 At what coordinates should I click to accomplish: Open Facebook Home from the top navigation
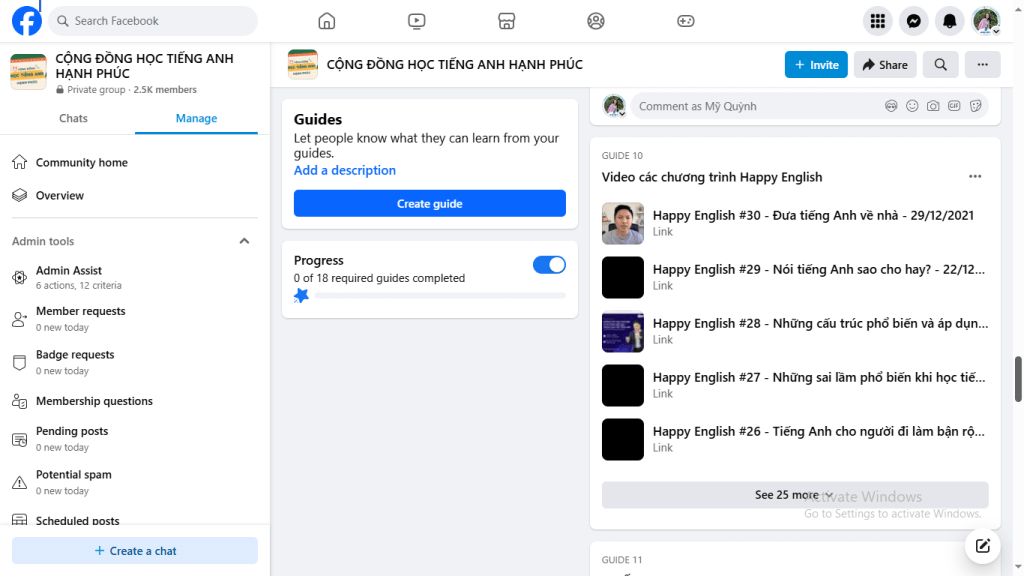click(326, 20)
